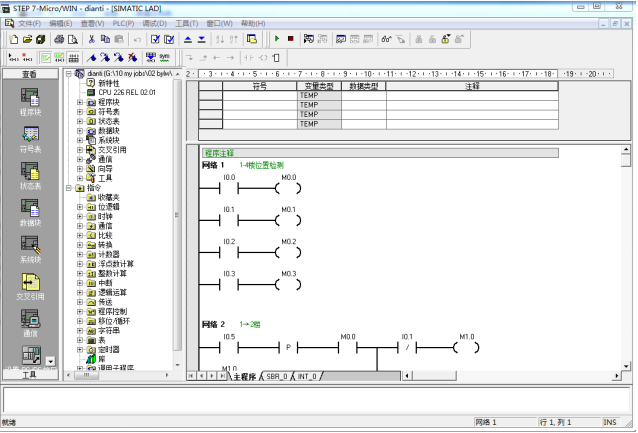
Task: Copy the selected element
Action: [x=105, y=39]
